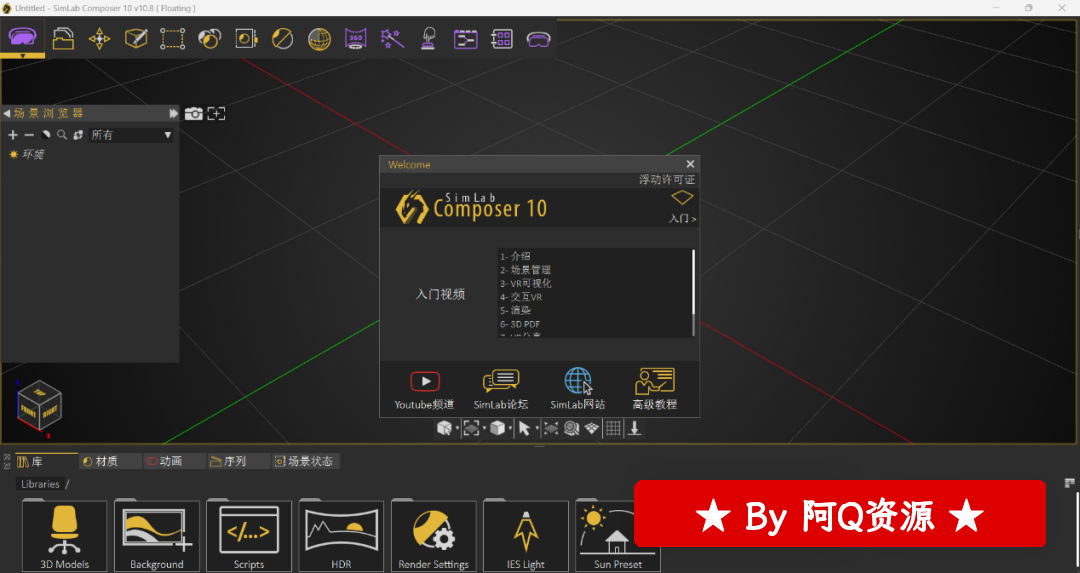Viewport: 1080px width, 573px height.
Task: Toggle the grid display icon in viewport toolbar
Action: (613, 428)
